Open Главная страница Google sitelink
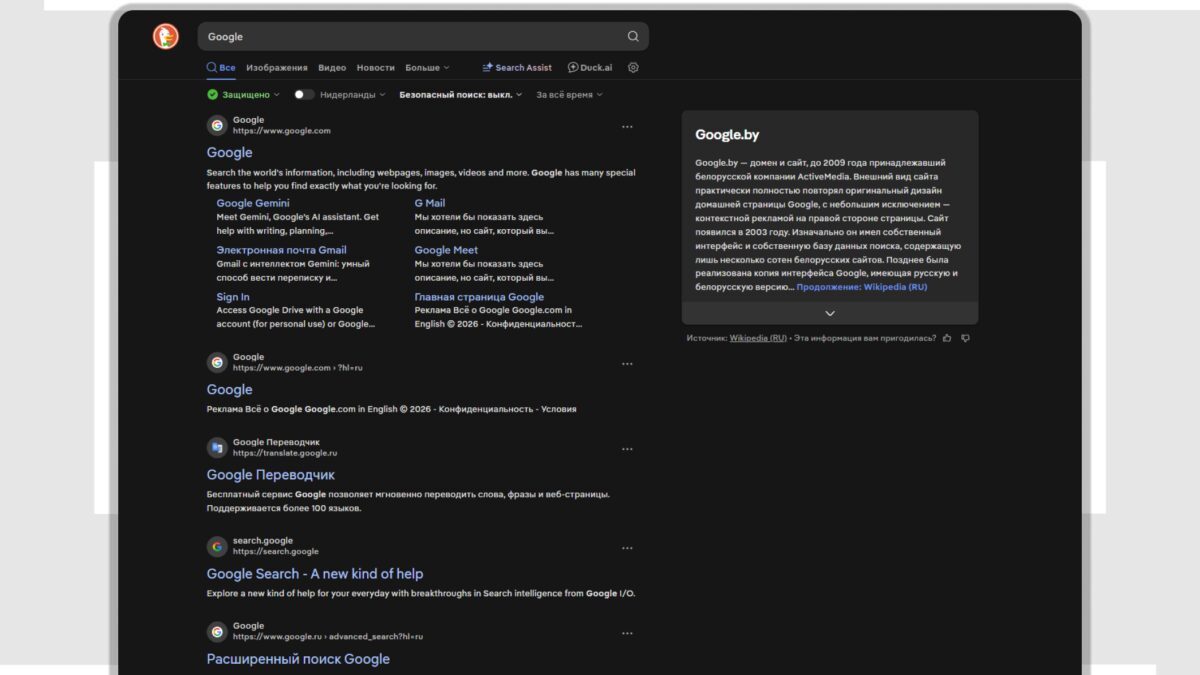This screenshot has width=1200, height=675. pos(479,297)
